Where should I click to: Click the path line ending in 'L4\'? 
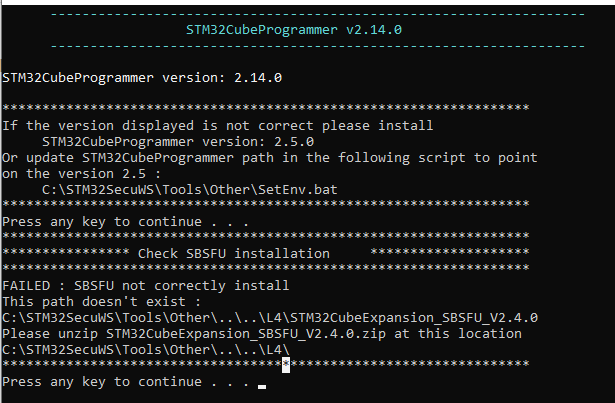(145, 349)
